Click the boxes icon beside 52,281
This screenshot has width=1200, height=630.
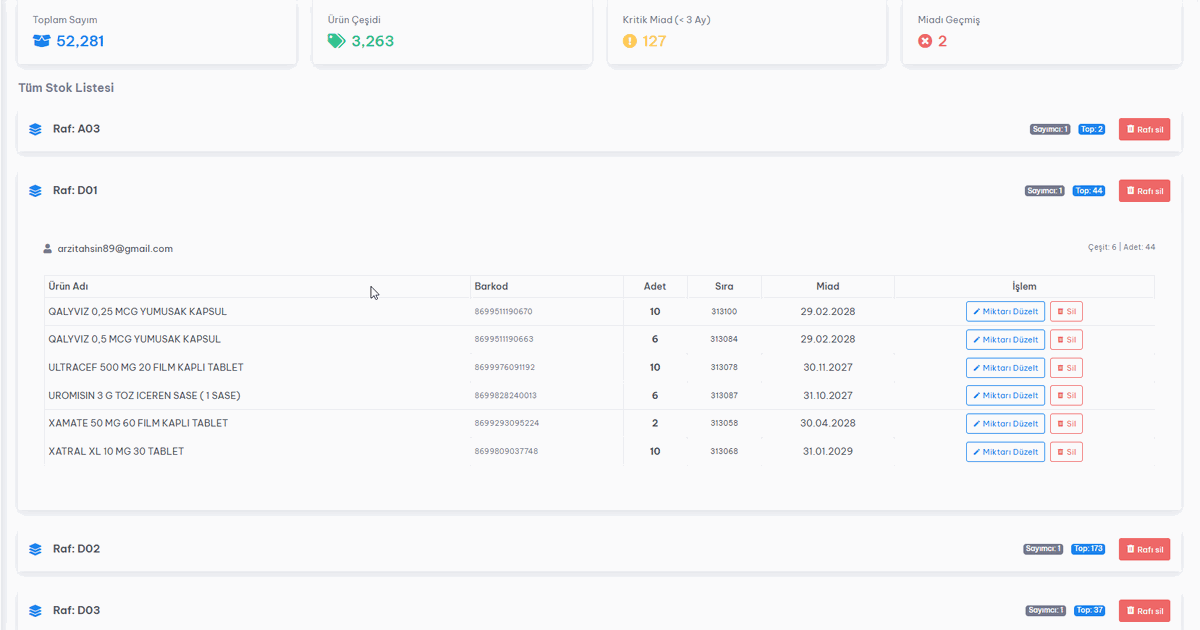point(41,41)
